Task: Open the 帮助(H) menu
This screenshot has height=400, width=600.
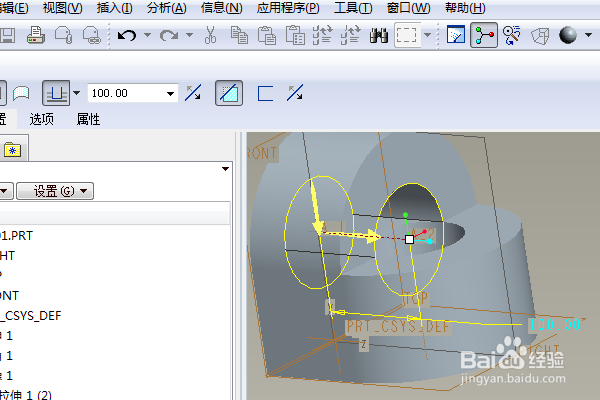Action: [465, 8]
